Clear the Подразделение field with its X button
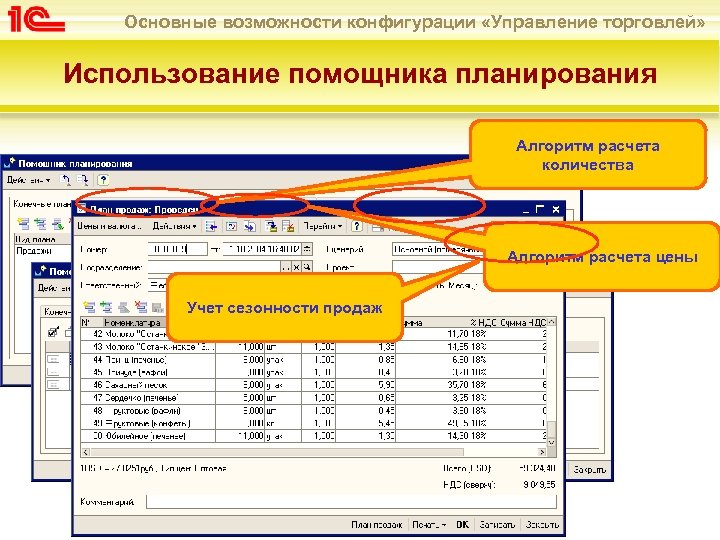 click(297, 267)
